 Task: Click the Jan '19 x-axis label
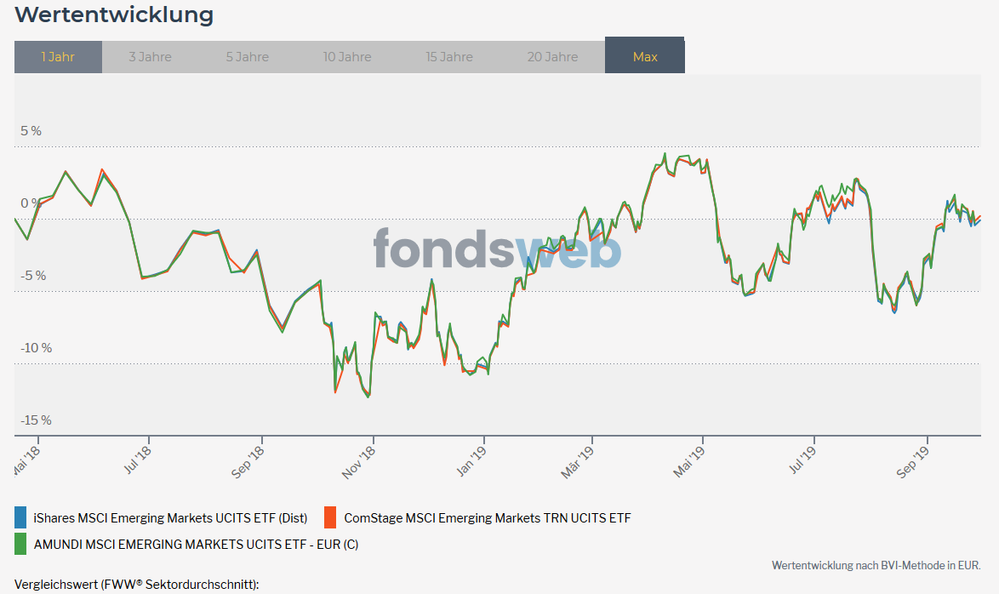[471, 461]
